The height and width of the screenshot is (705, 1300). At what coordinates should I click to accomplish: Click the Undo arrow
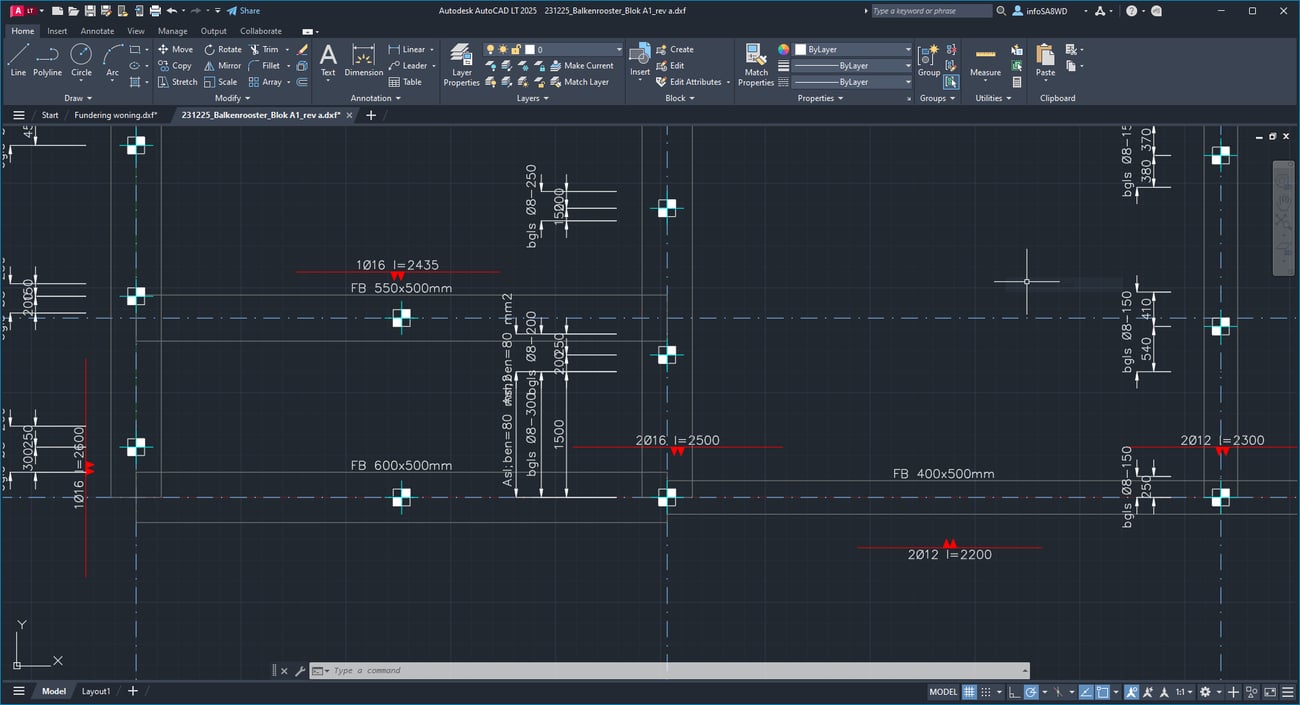(171, 11)
